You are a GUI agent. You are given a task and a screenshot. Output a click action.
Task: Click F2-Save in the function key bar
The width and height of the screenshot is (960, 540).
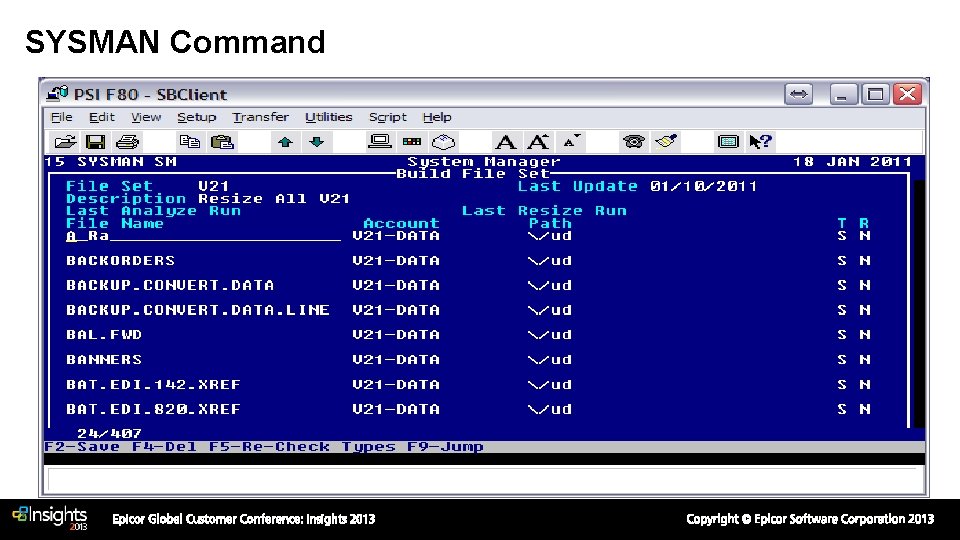82,446
